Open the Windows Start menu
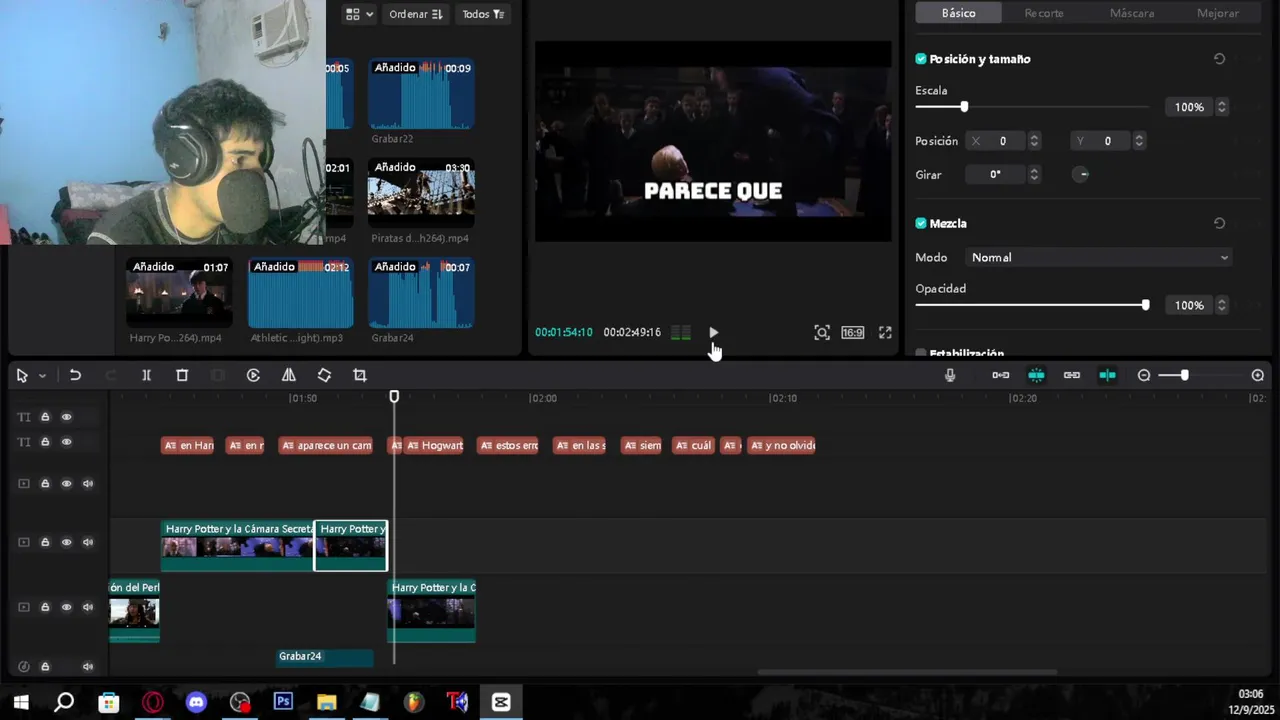 coord(21,702)
